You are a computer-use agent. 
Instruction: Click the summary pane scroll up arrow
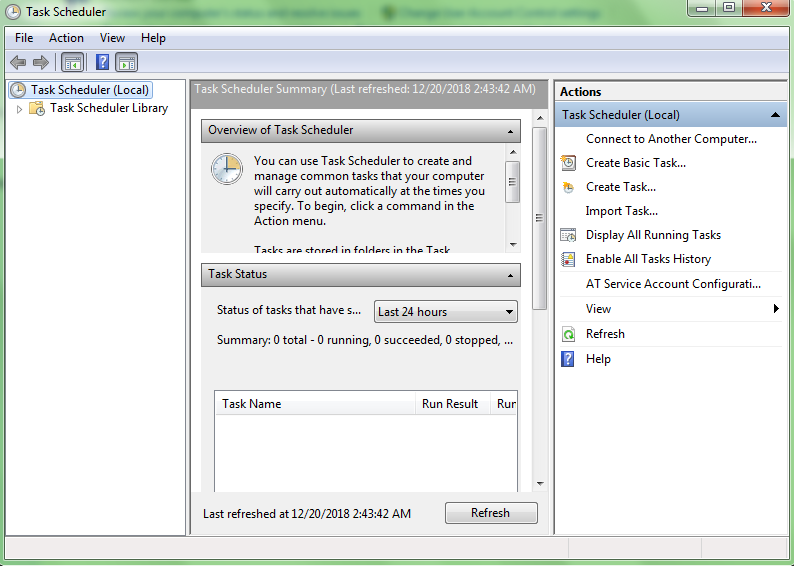click(540, 118)
